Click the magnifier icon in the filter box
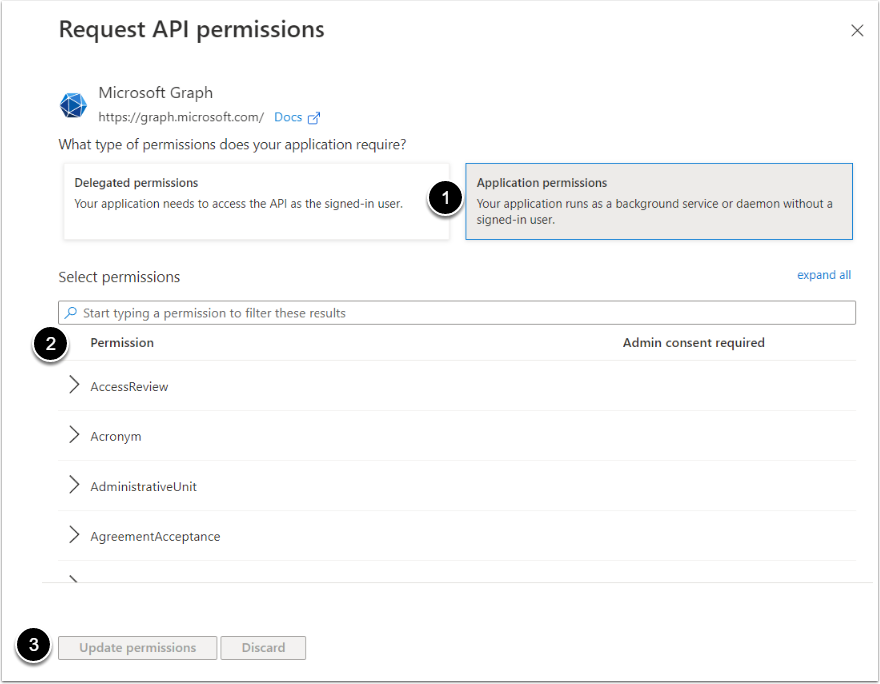This screenshot has height=684, width=880. click(70, 313)
